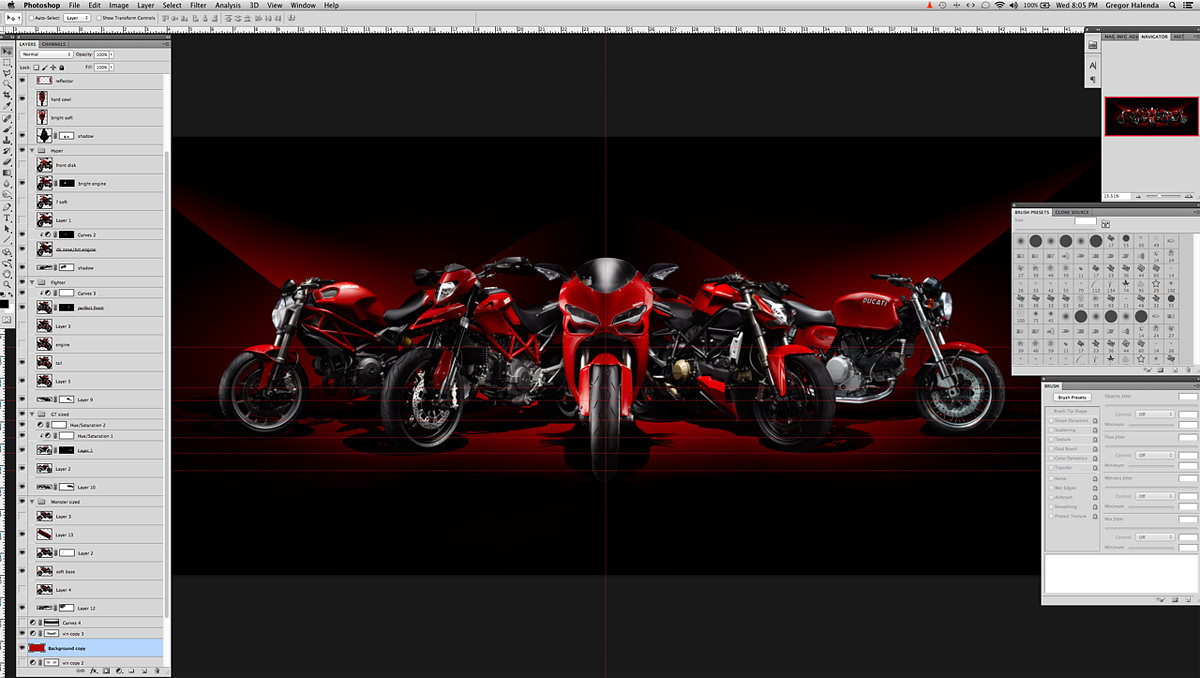The width and height of the screenshot is (1200, 678).
Task: Select the Move tool in the toolbox
Action: (7, 51)
